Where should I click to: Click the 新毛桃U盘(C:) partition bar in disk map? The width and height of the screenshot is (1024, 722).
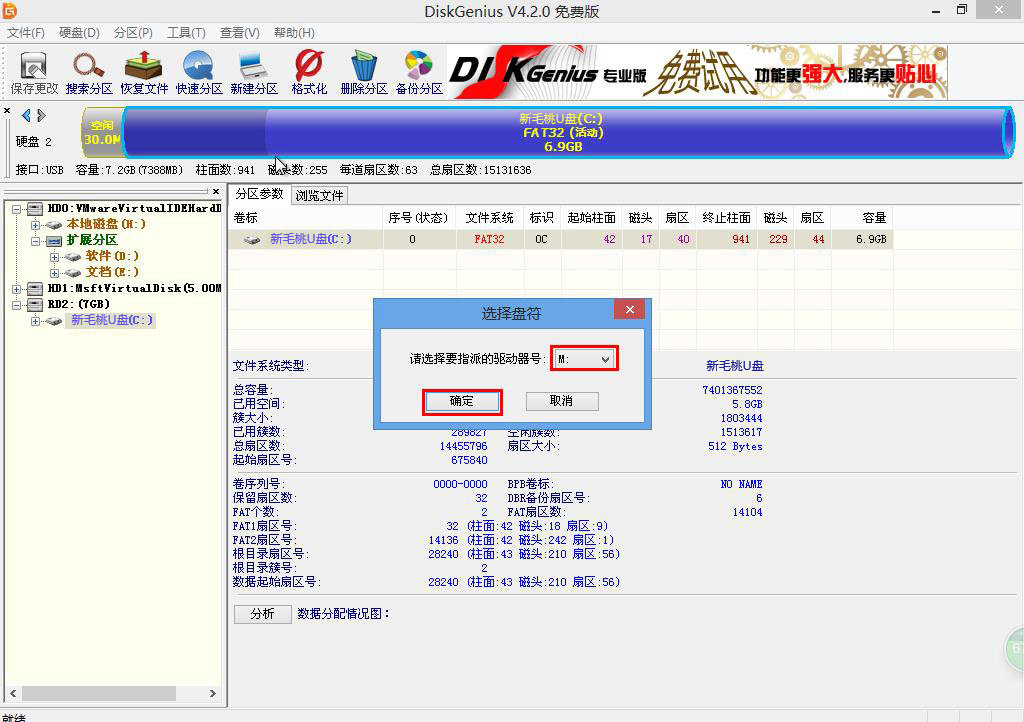click(x=567, y=133)
